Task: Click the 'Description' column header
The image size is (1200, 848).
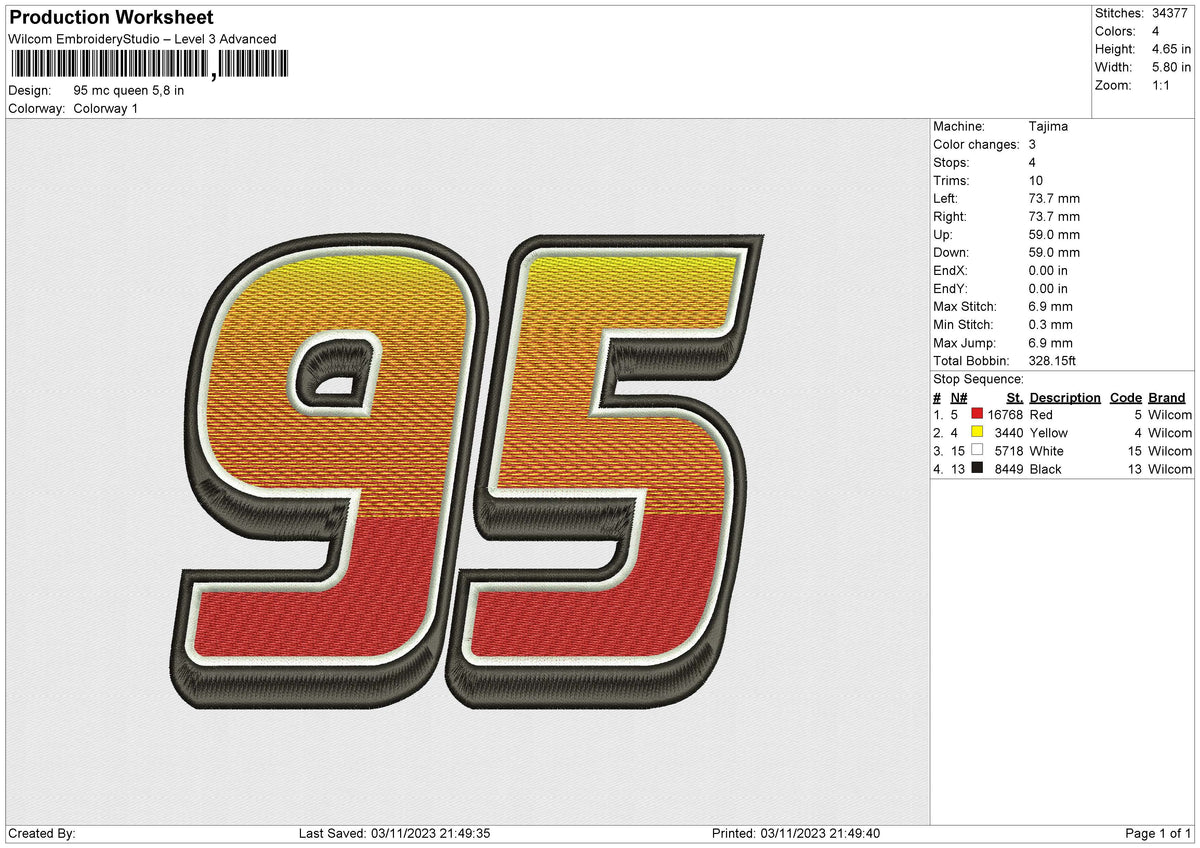Action: [1065, 397]
